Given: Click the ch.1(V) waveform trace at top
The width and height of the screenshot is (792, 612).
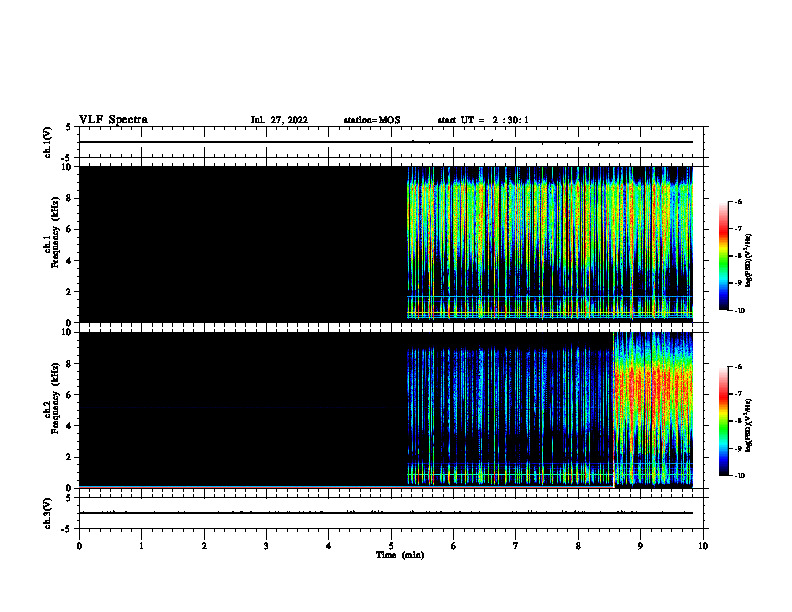Looking at the screenshot, I should 385,142.
